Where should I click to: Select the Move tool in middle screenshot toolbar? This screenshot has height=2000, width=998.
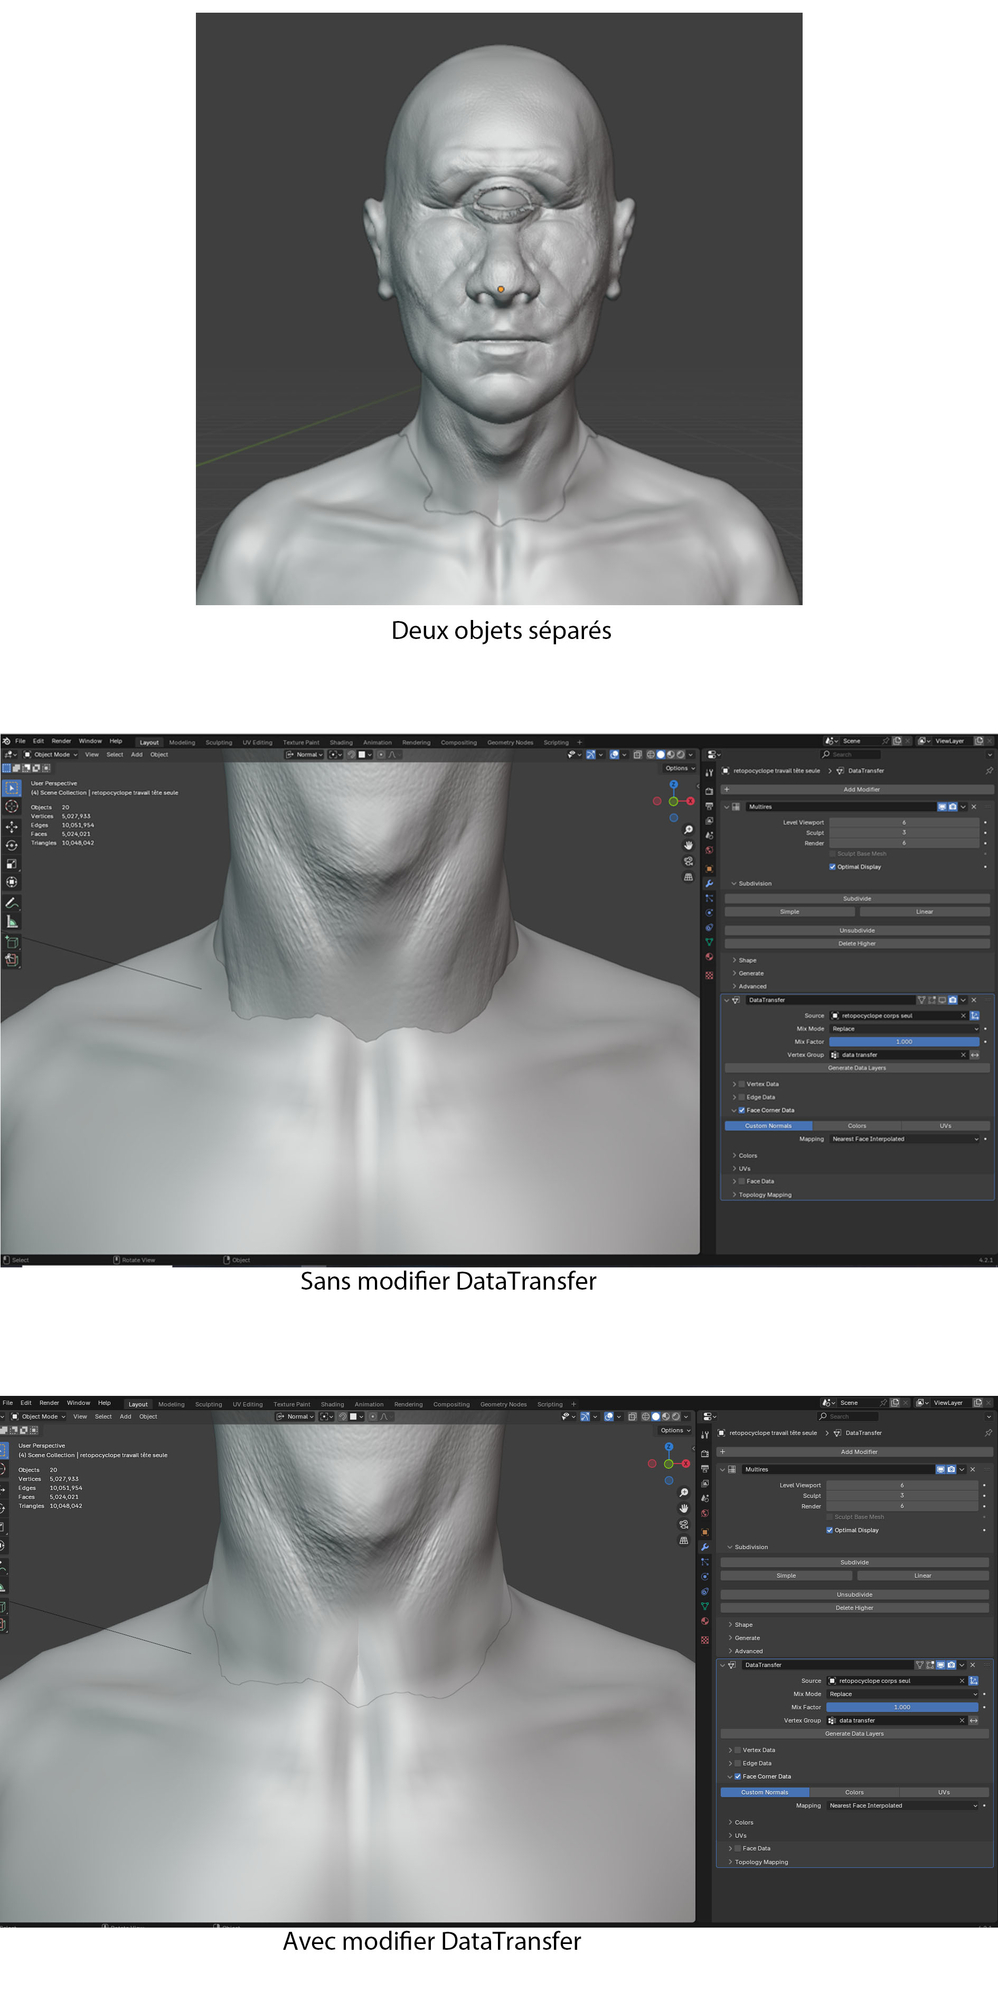pos(12,827)
